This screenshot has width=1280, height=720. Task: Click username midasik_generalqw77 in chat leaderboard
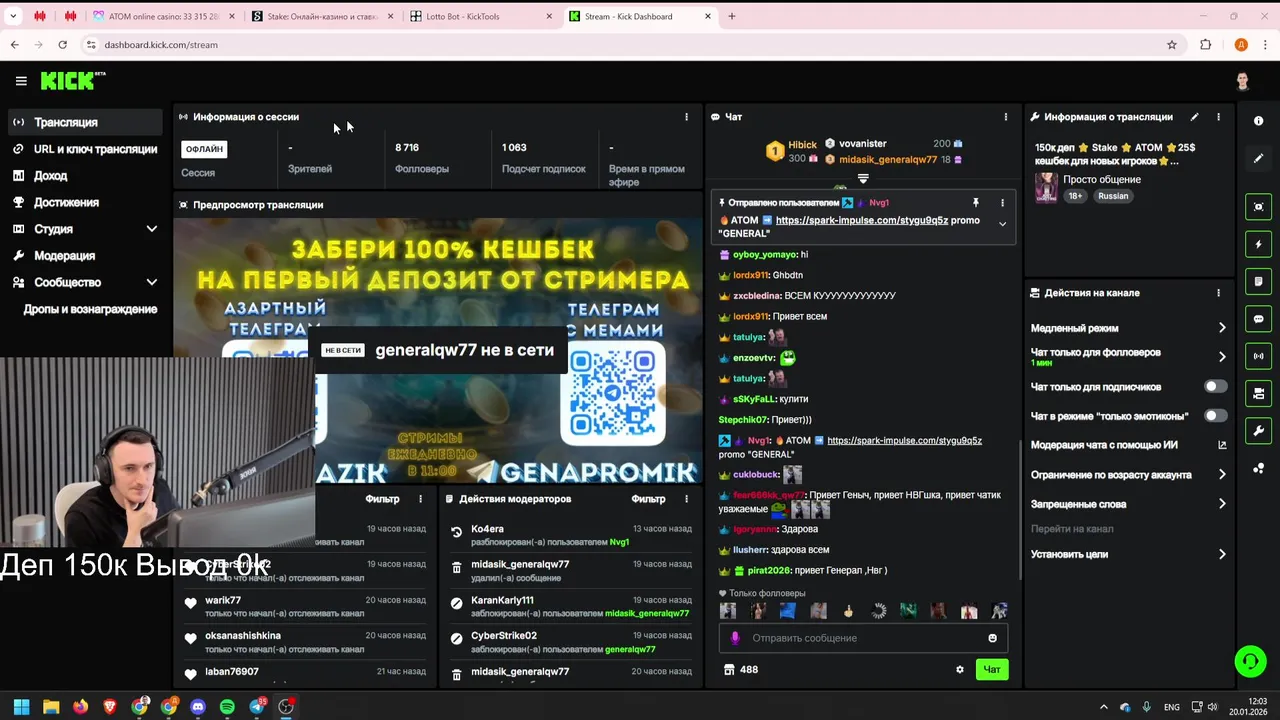(888, 160)
